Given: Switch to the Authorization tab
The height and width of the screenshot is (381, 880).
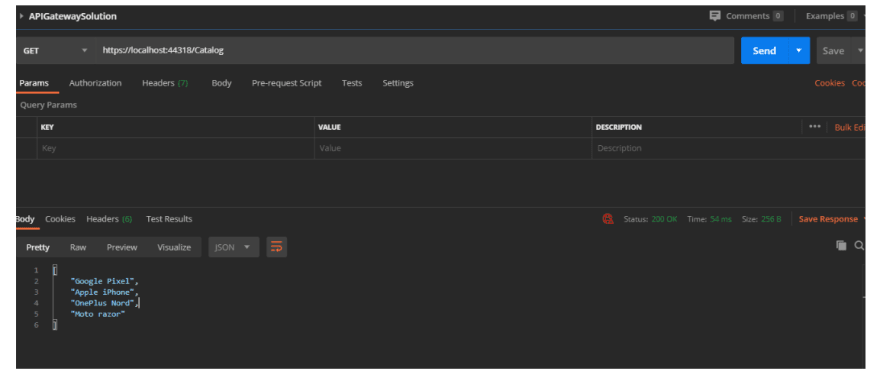Looking at the screenshot, I should point(95,83).
